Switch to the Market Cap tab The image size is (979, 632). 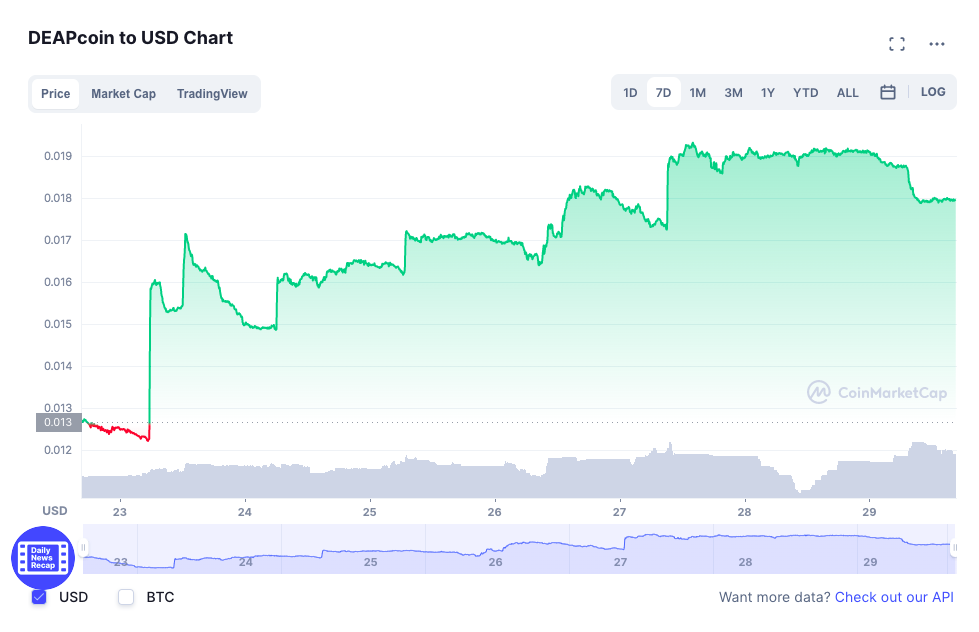tap(124, 94)
